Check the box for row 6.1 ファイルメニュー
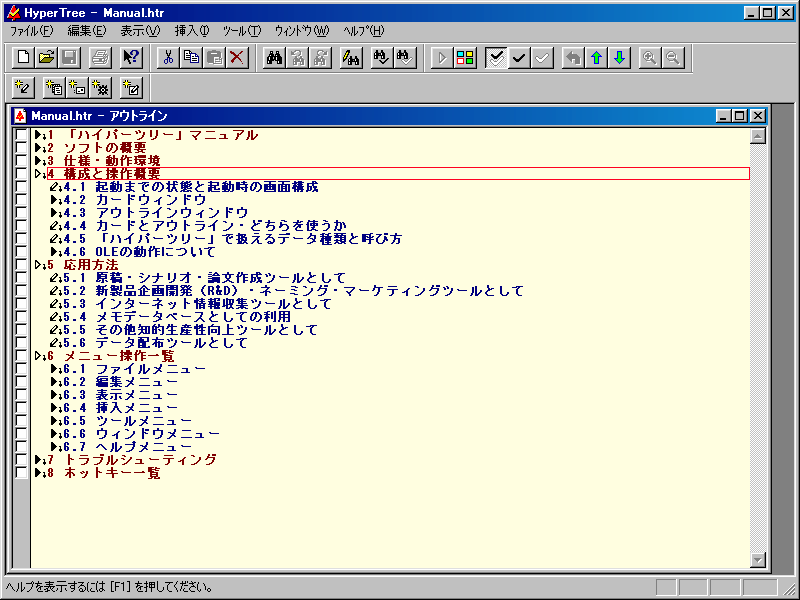 [21, 369]
